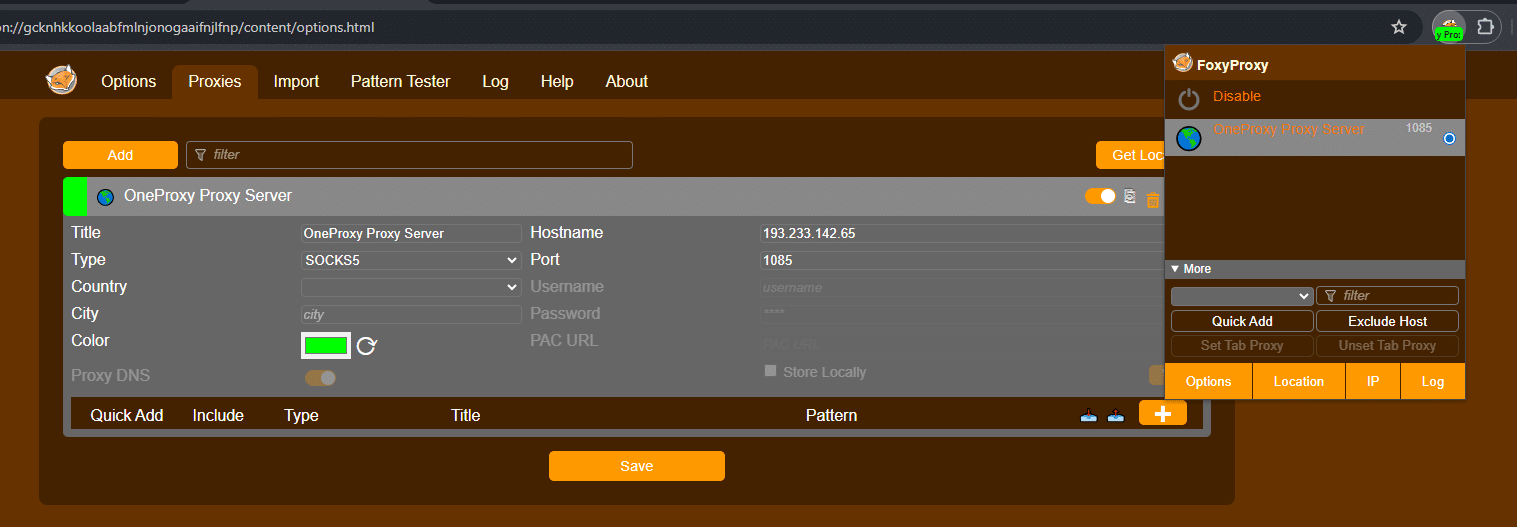1517x527 pixels.
Task: Click the import patterns icon
Action: 1089,416
